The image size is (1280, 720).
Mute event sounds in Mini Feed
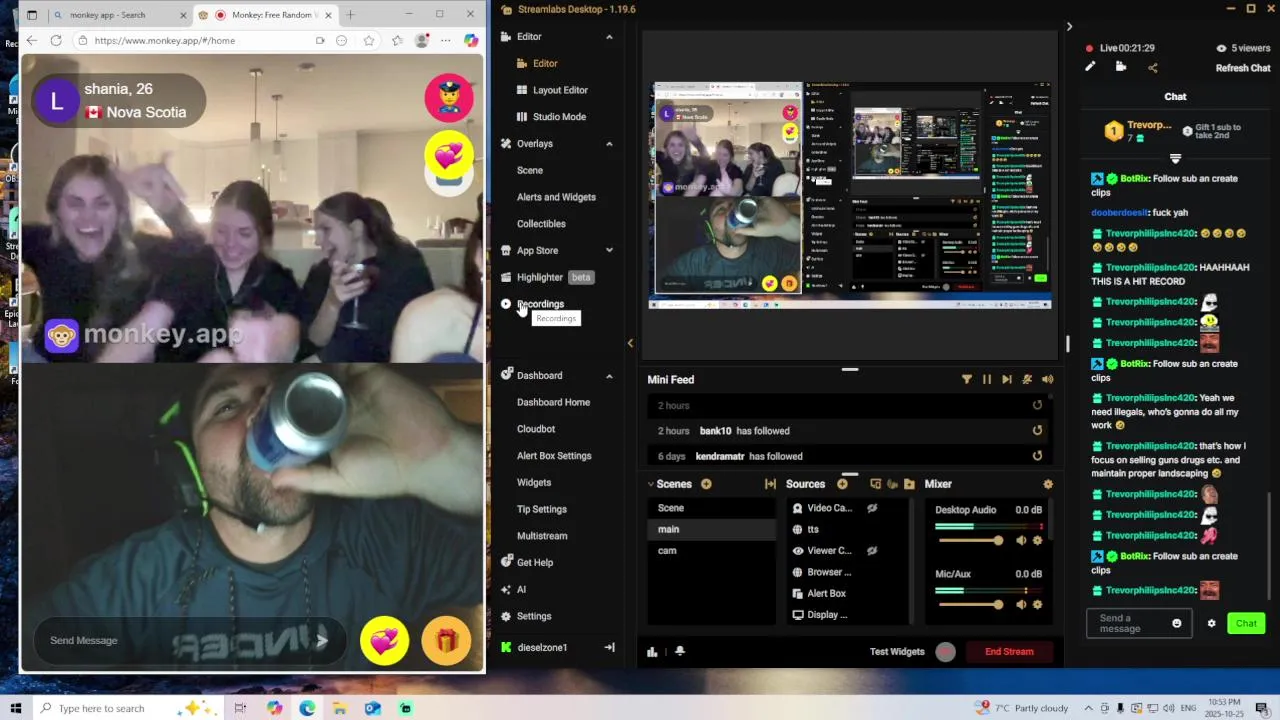1047,380
